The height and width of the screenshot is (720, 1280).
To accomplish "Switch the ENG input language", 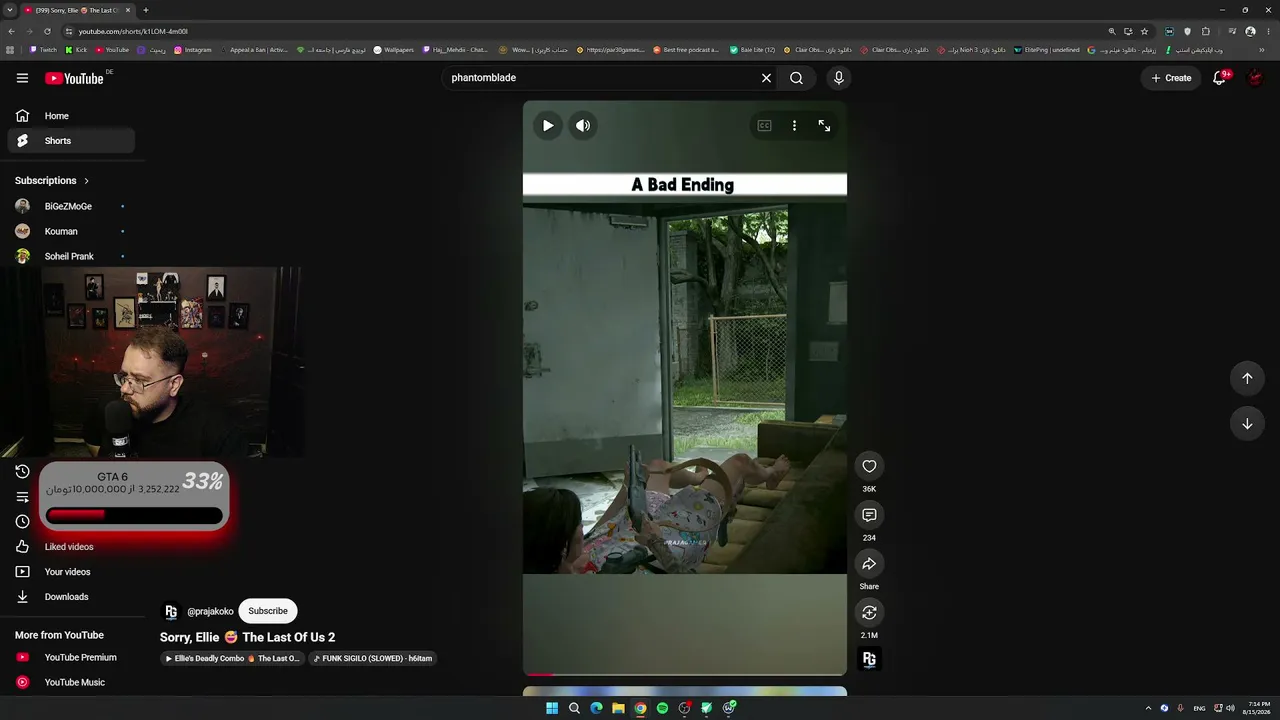I will tap(1199, 708).
